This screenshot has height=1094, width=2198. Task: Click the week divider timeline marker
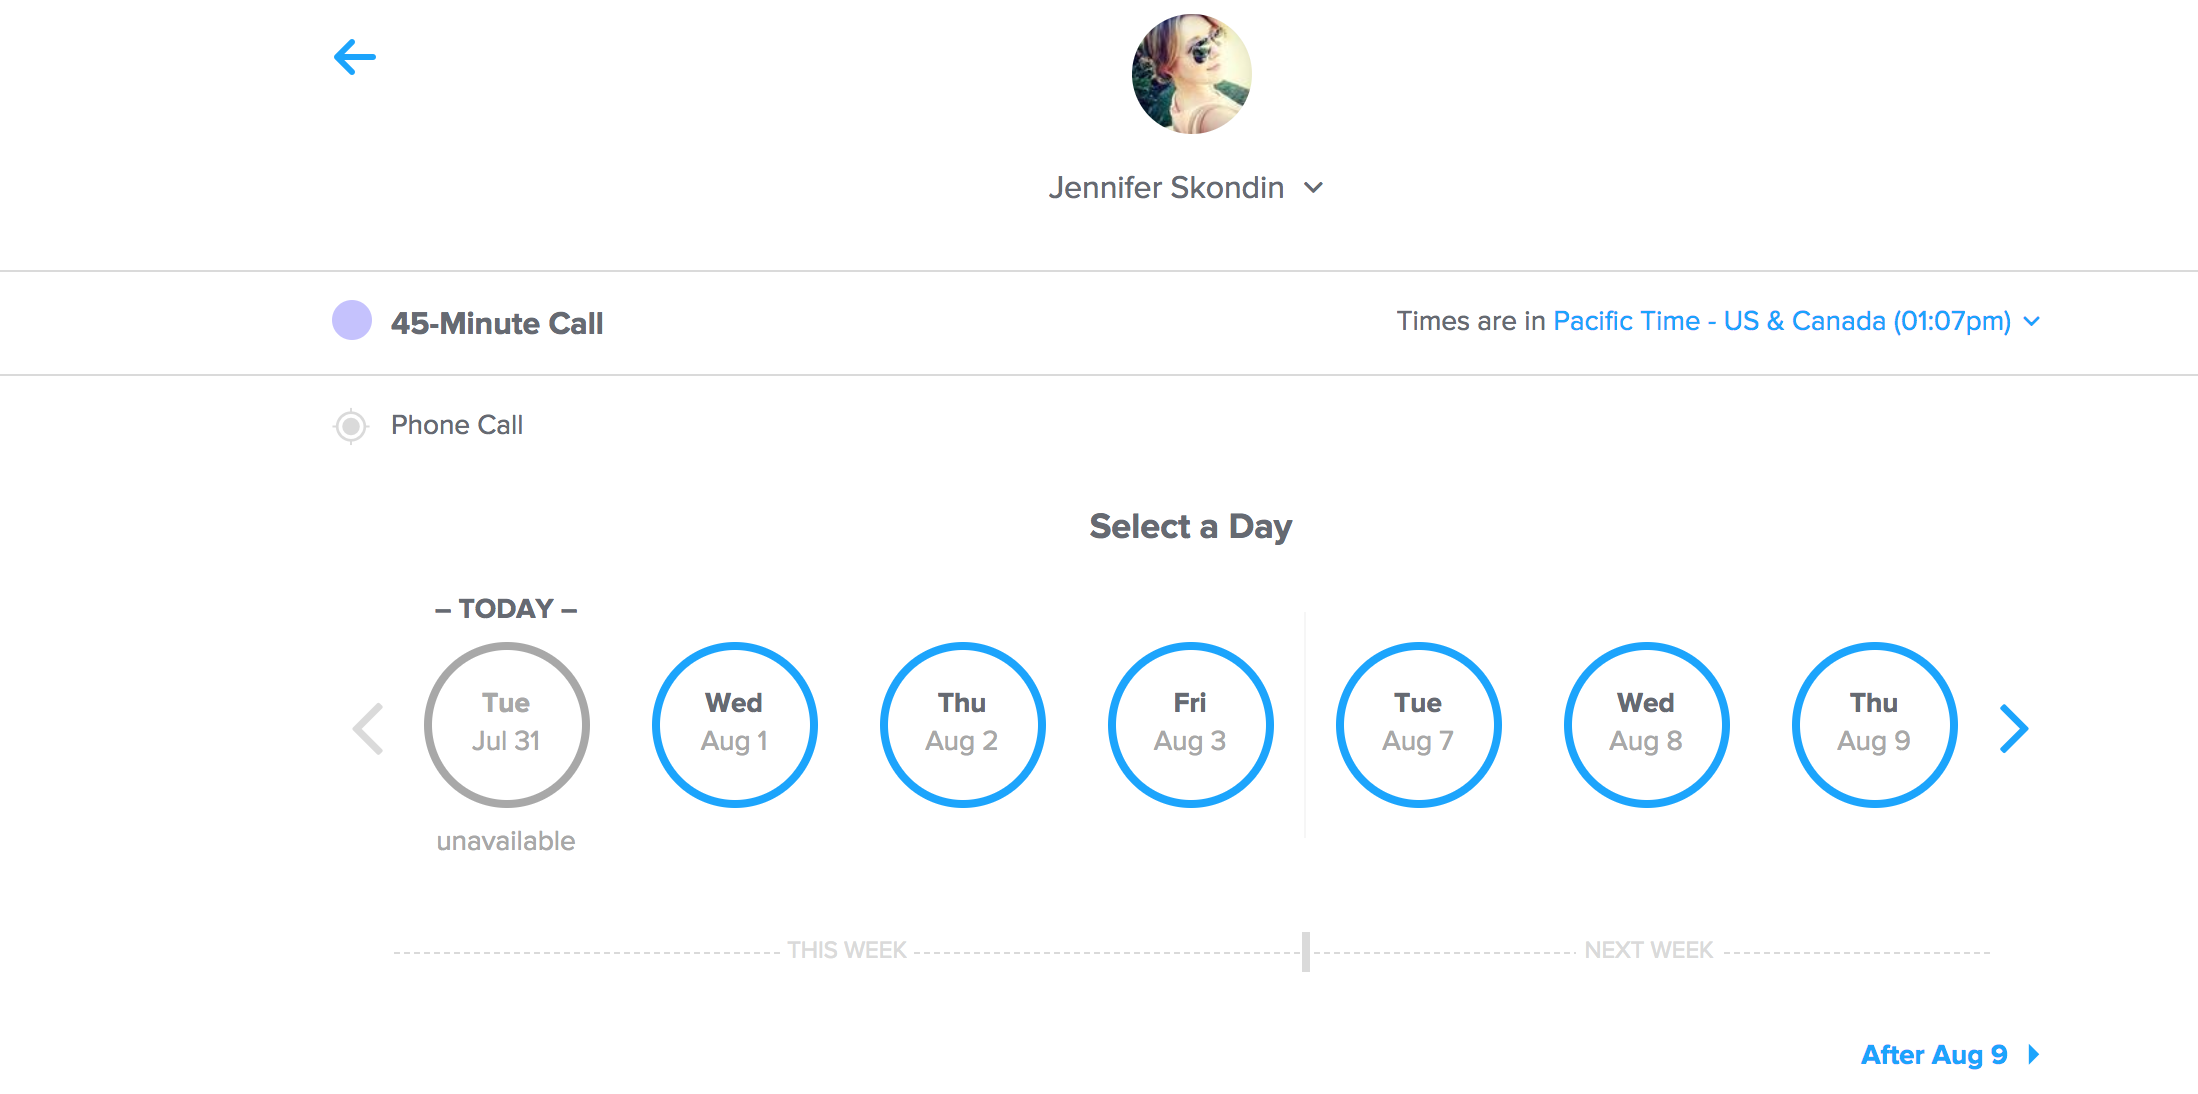tap(1306, 951)
